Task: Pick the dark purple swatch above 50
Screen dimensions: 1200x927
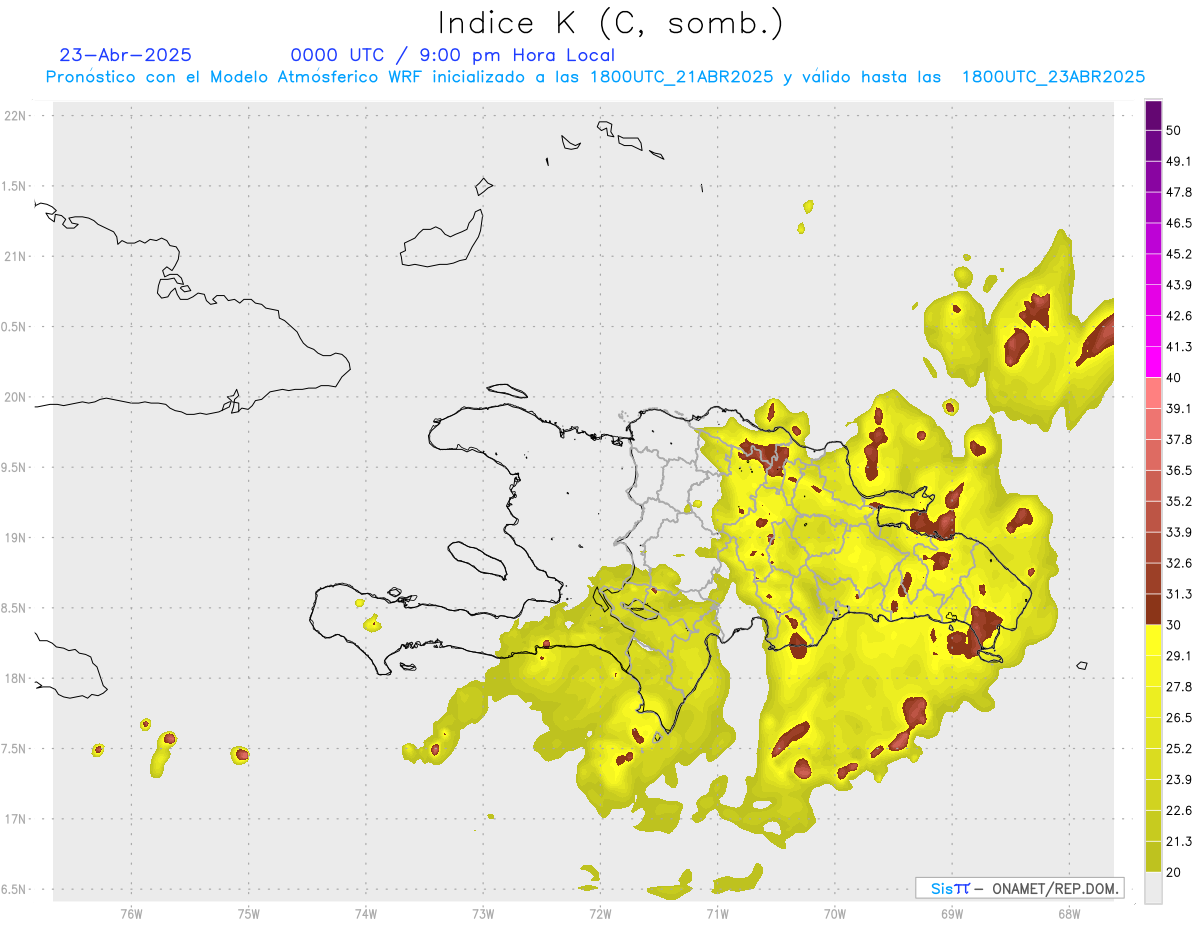Action: click(x=1153, y=115)
